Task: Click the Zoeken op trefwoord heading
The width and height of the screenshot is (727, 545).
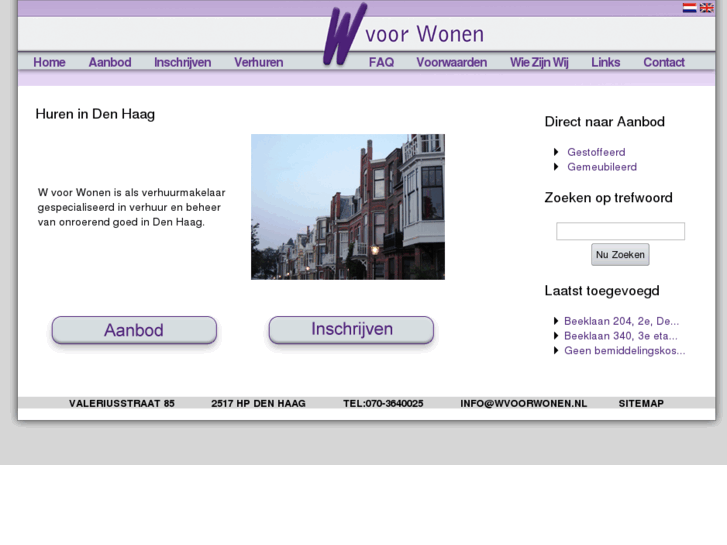Action: coord(608,198)
